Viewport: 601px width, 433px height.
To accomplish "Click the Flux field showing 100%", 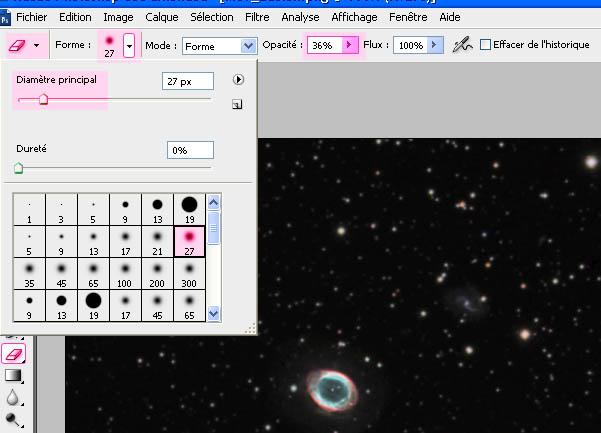I will tap(410, 45).
